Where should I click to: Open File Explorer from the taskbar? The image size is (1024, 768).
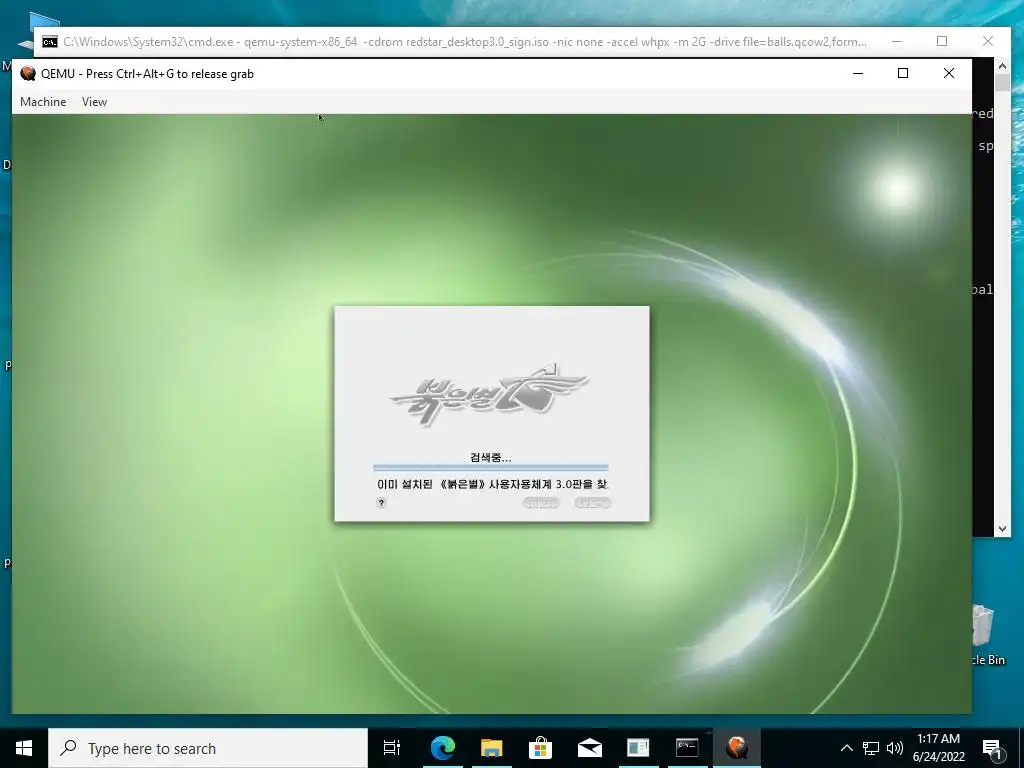click(491, 748)
